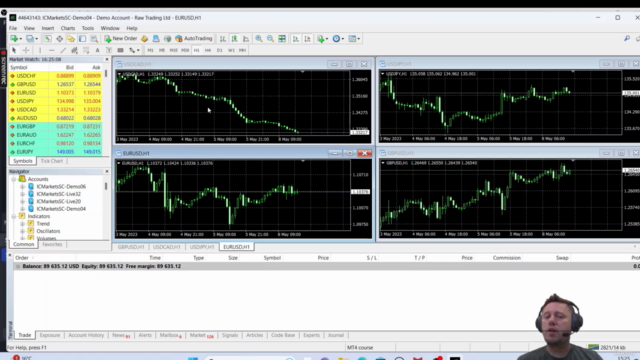
Task: Select the Equidistant Channel tool
Action: pos(74,50)
